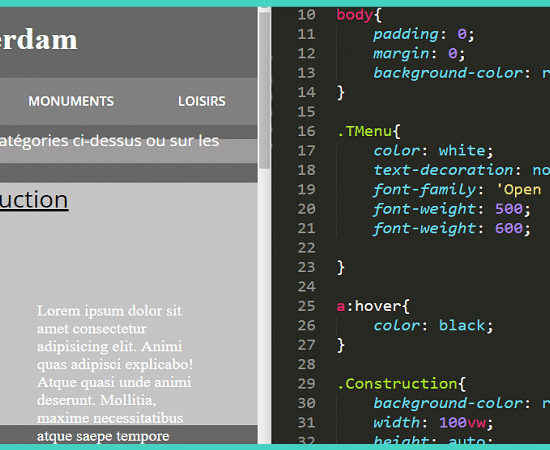Open the MONUMENTS menu link
550x450 pixels.
coord(71,101)
